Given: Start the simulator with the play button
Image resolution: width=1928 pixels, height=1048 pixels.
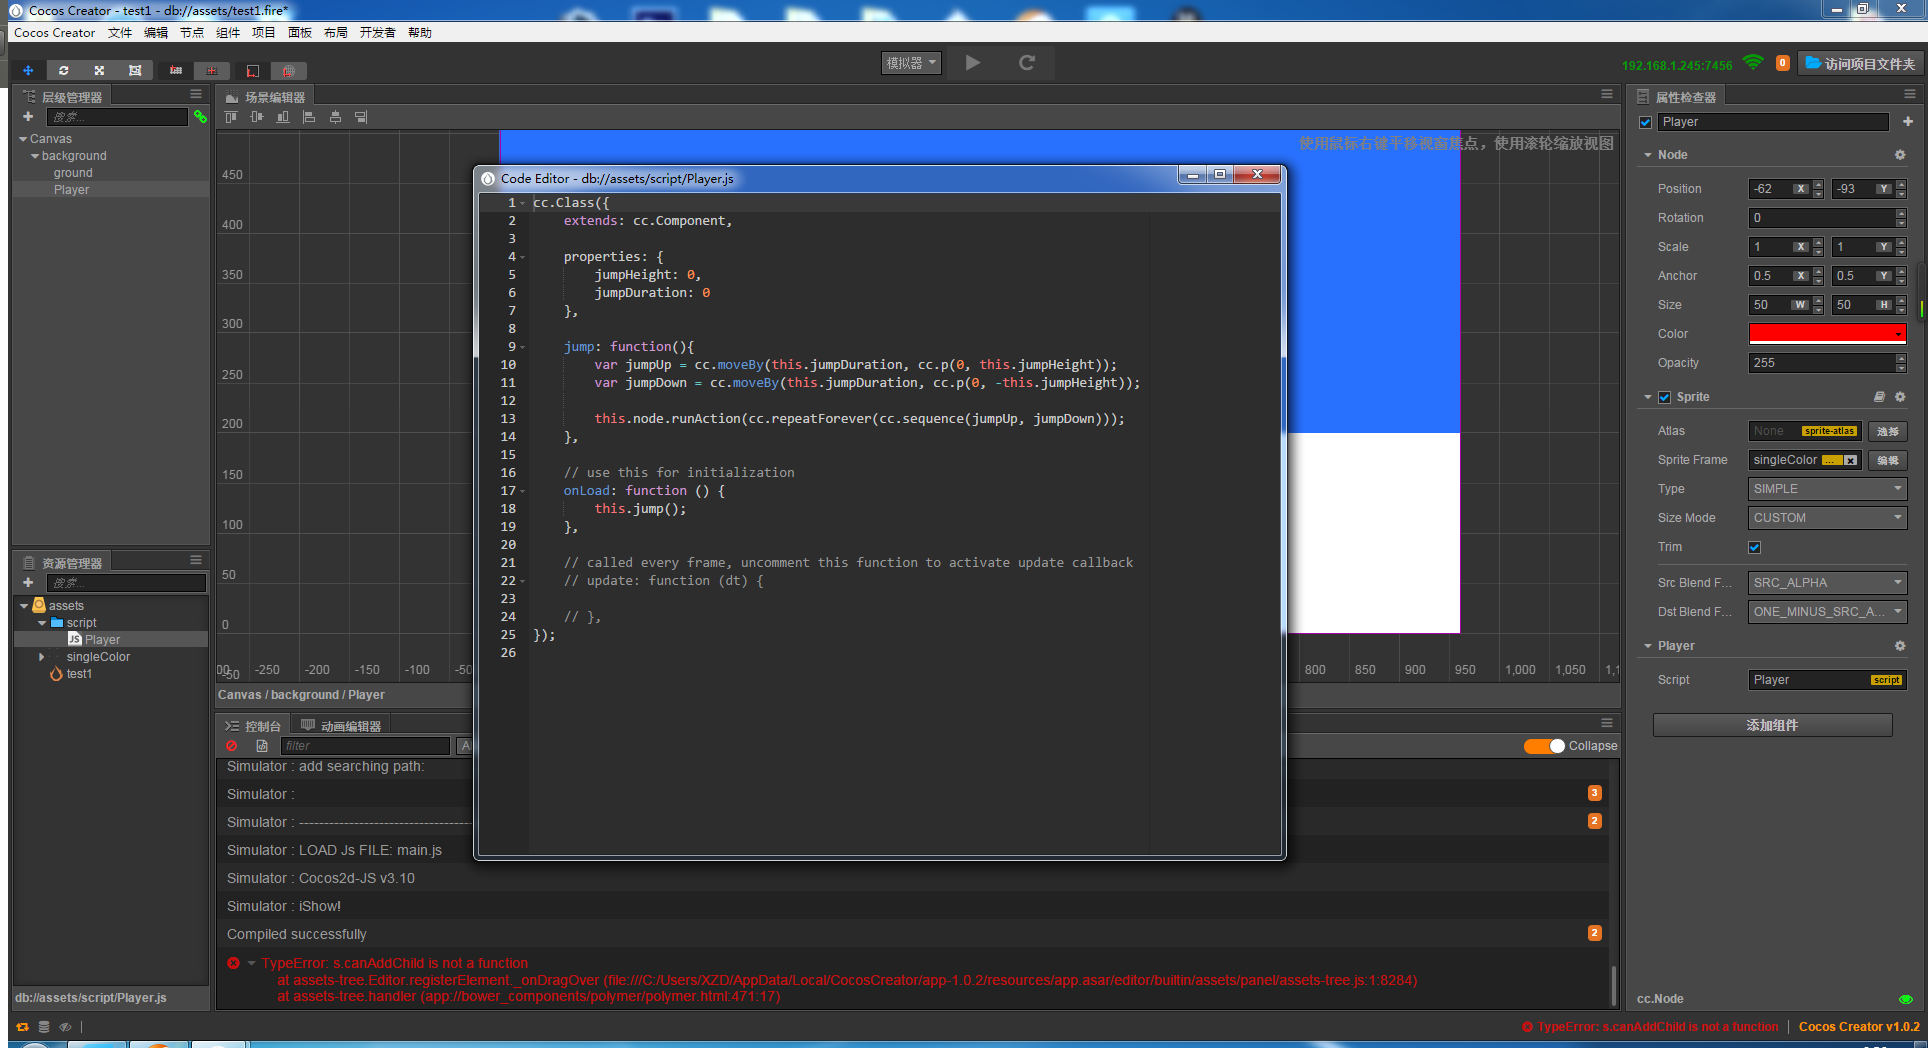Looking at the screenshot, I should coord(973,63).
